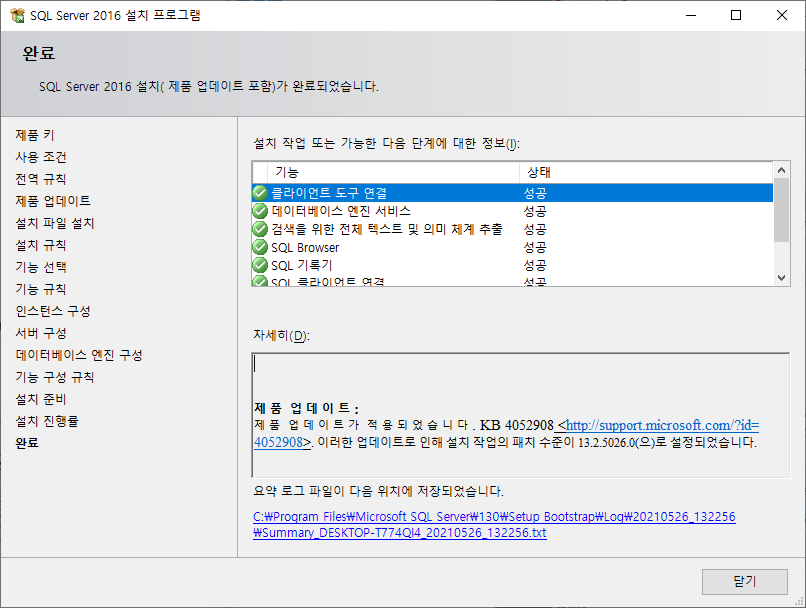Click the 기능 규칙 step in sidebar
The image size is (806, 608).
click(x=41, y=289)
